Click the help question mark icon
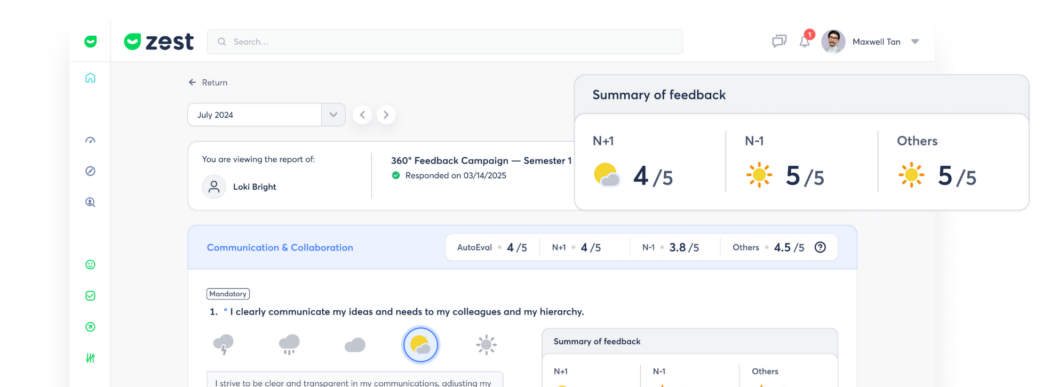The width and height of the screenshot is (1050, 387). [820, 247]
